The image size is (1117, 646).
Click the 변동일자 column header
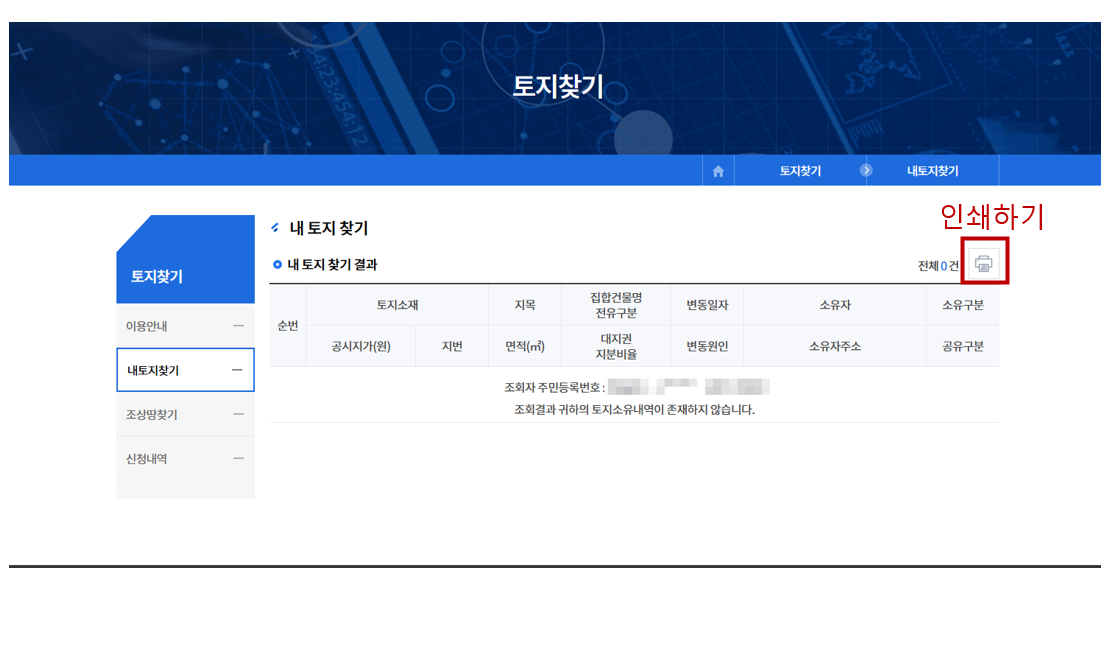tap(707, 305)
